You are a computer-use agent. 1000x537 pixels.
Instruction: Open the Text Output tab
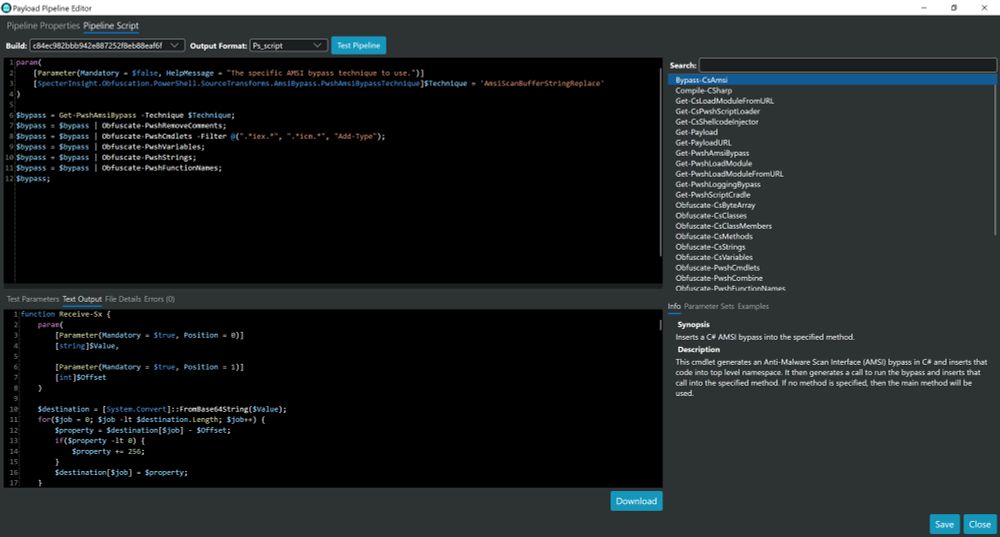tap(82, 299)
